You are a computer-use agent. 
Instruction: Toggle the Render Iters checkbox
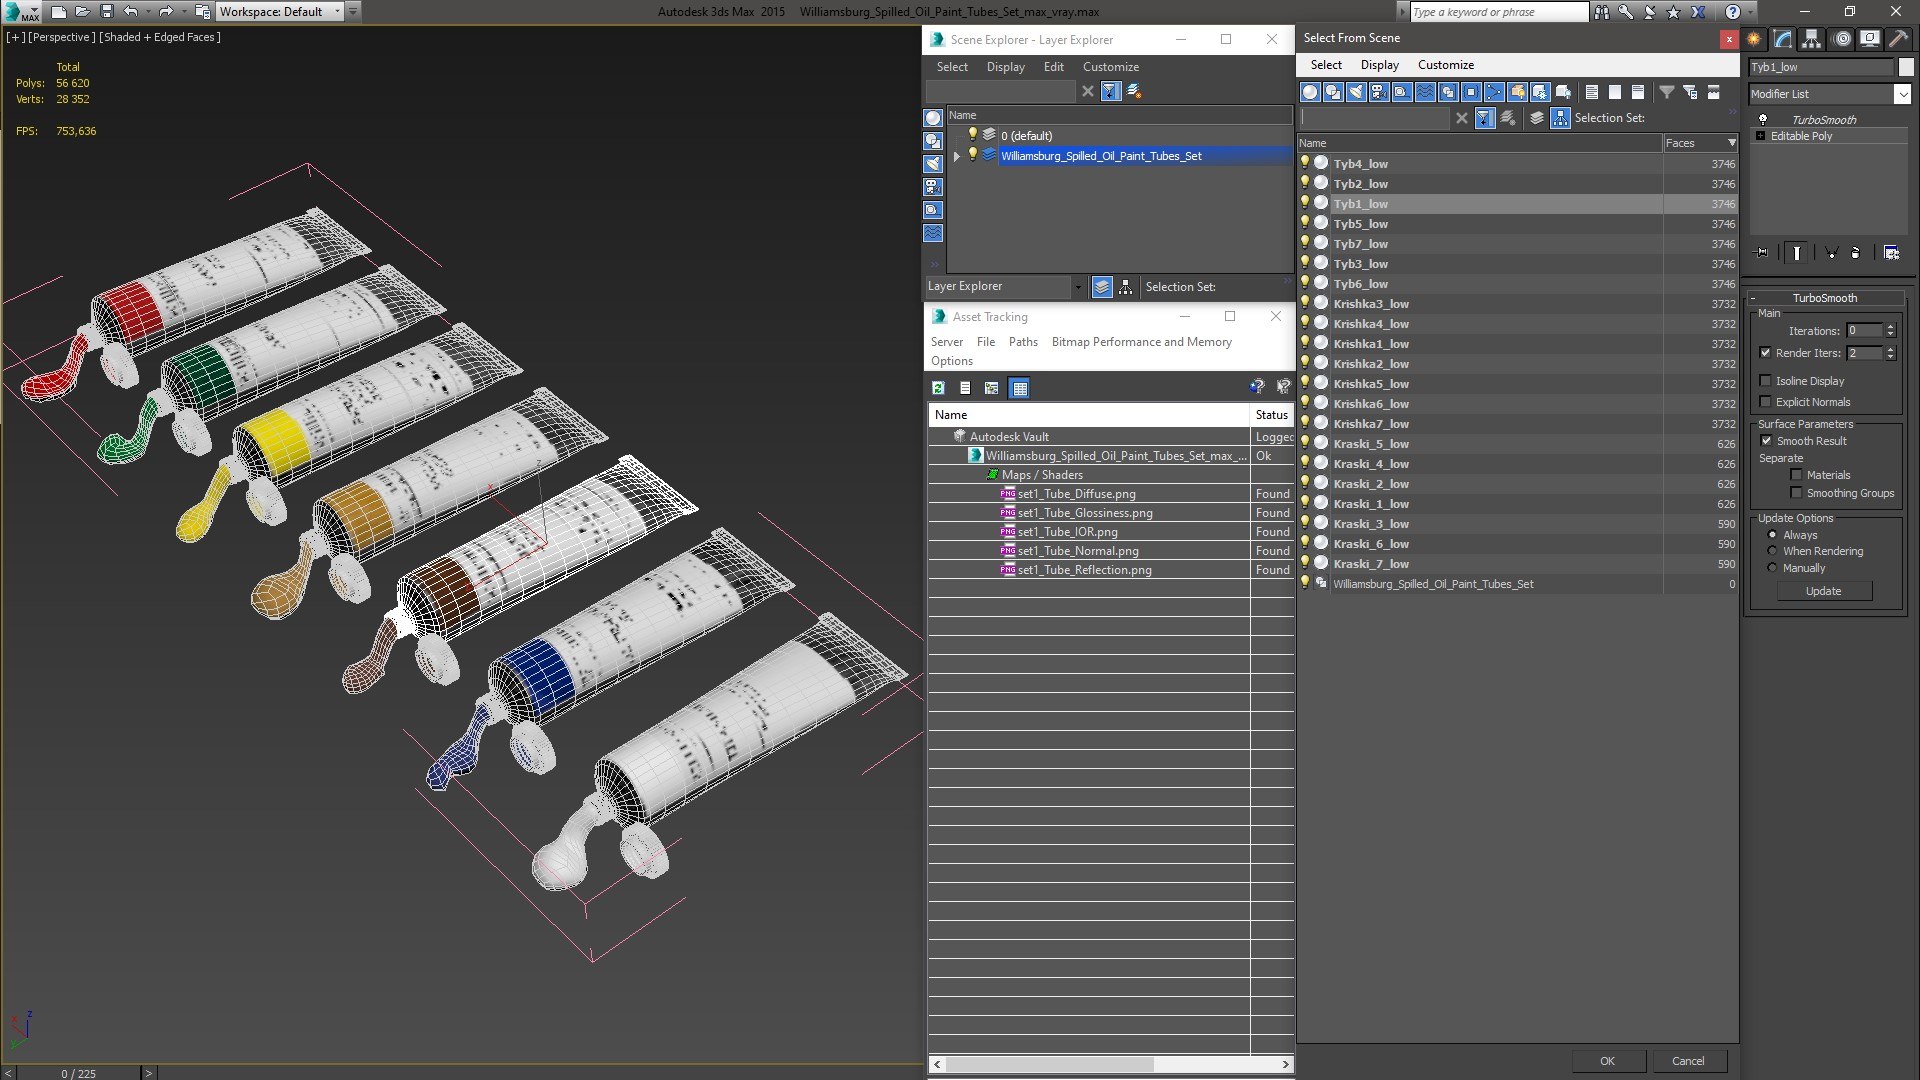point(1765,353)
